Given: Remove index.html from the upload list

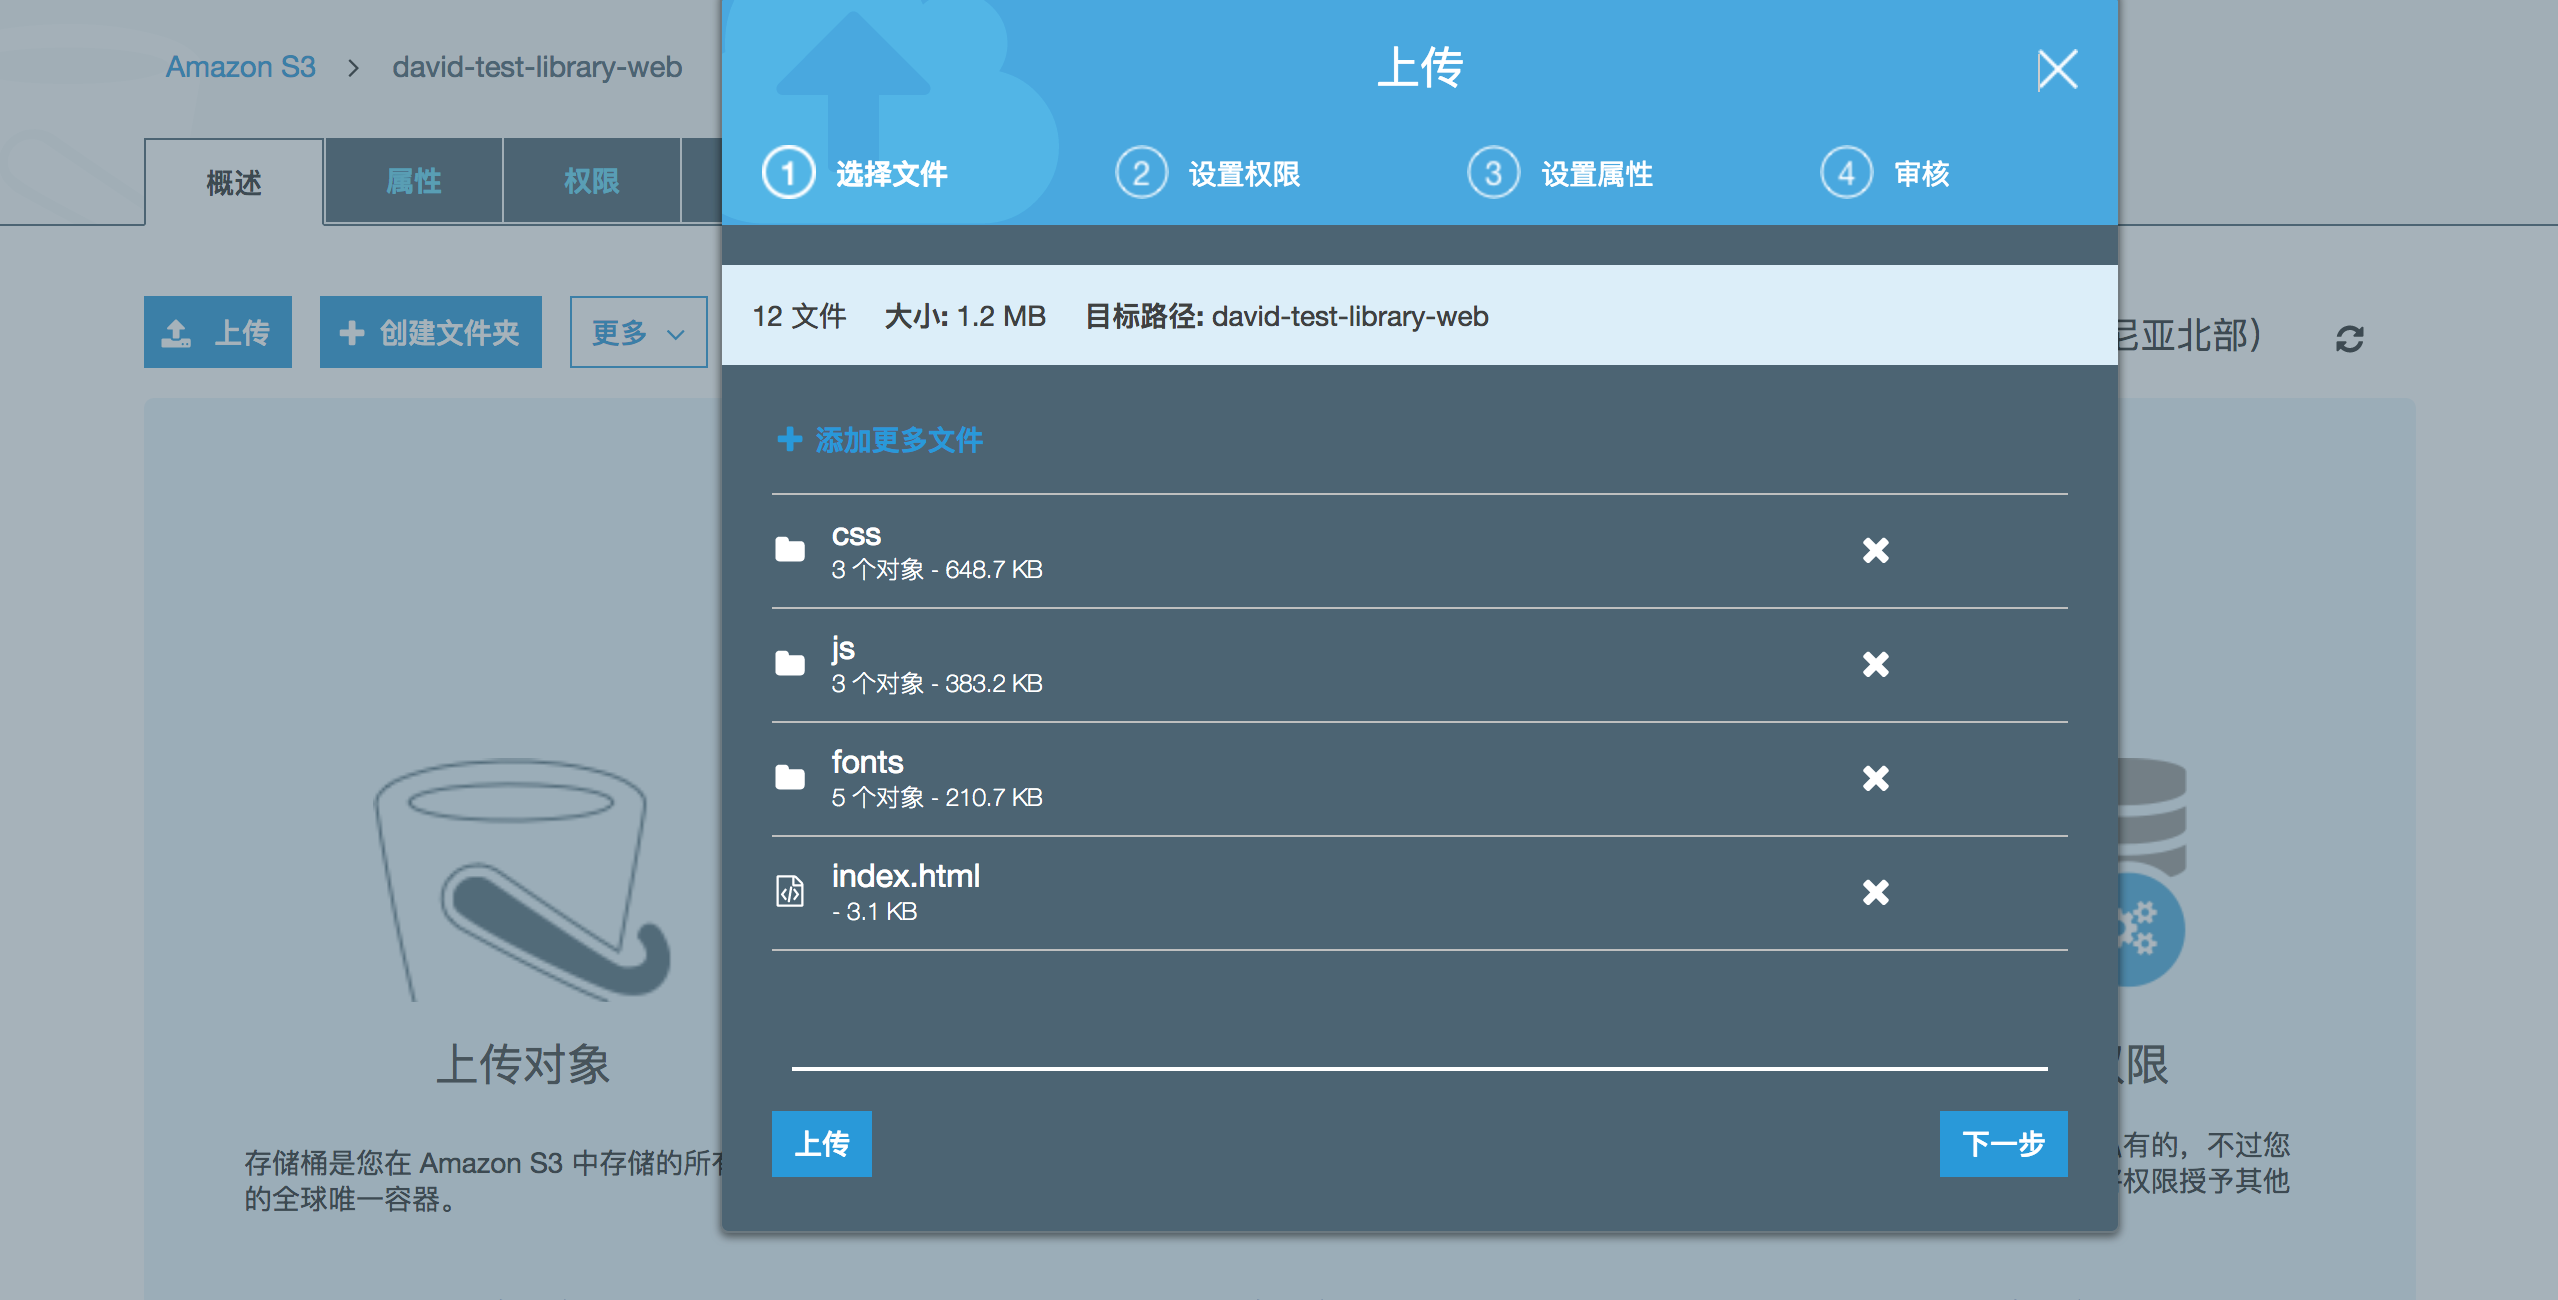Looking at the screenshot, I should [1875, 892].
